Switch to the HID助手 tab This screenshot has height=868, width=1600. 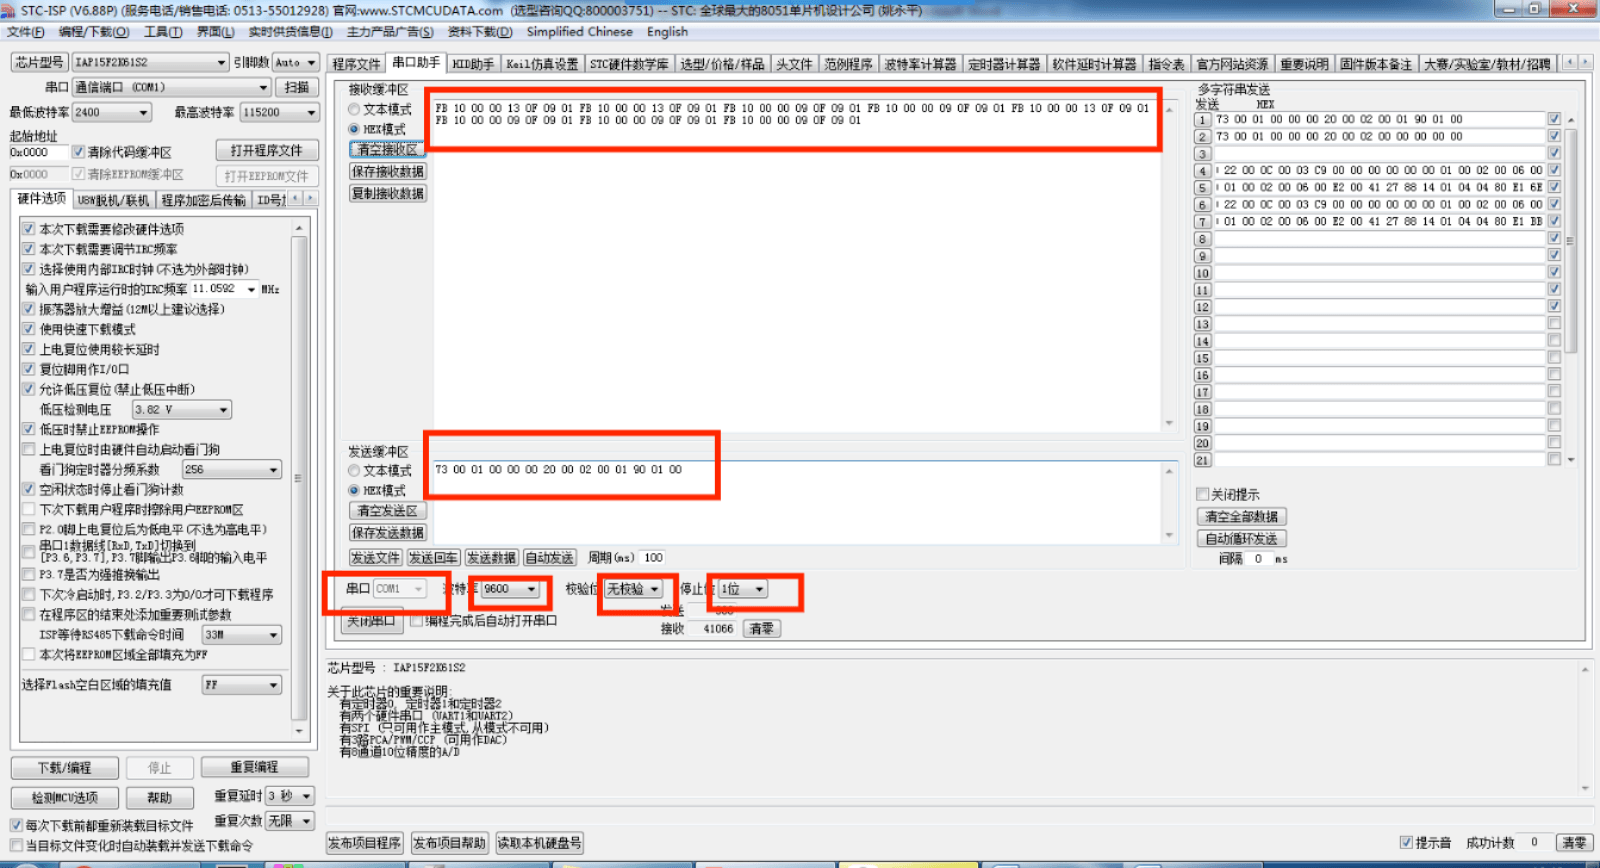coord(473,64)
